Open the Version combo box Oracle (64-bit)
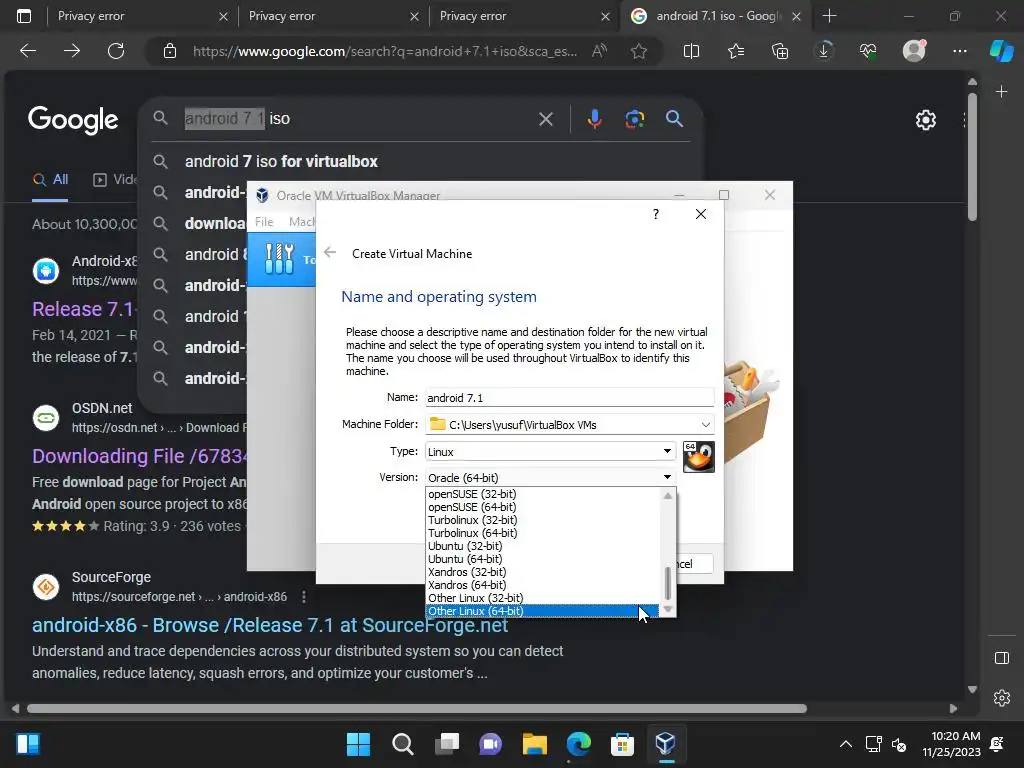Viewport: 1024px width, 768px height. [551, 477]
